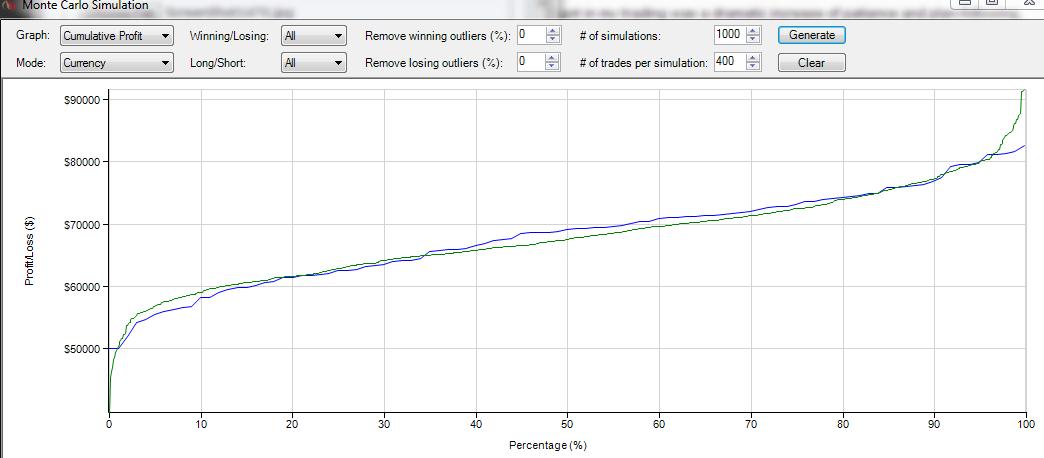
Task: Click the '# of trades per simulation:' label
Action: click(643, 63)
